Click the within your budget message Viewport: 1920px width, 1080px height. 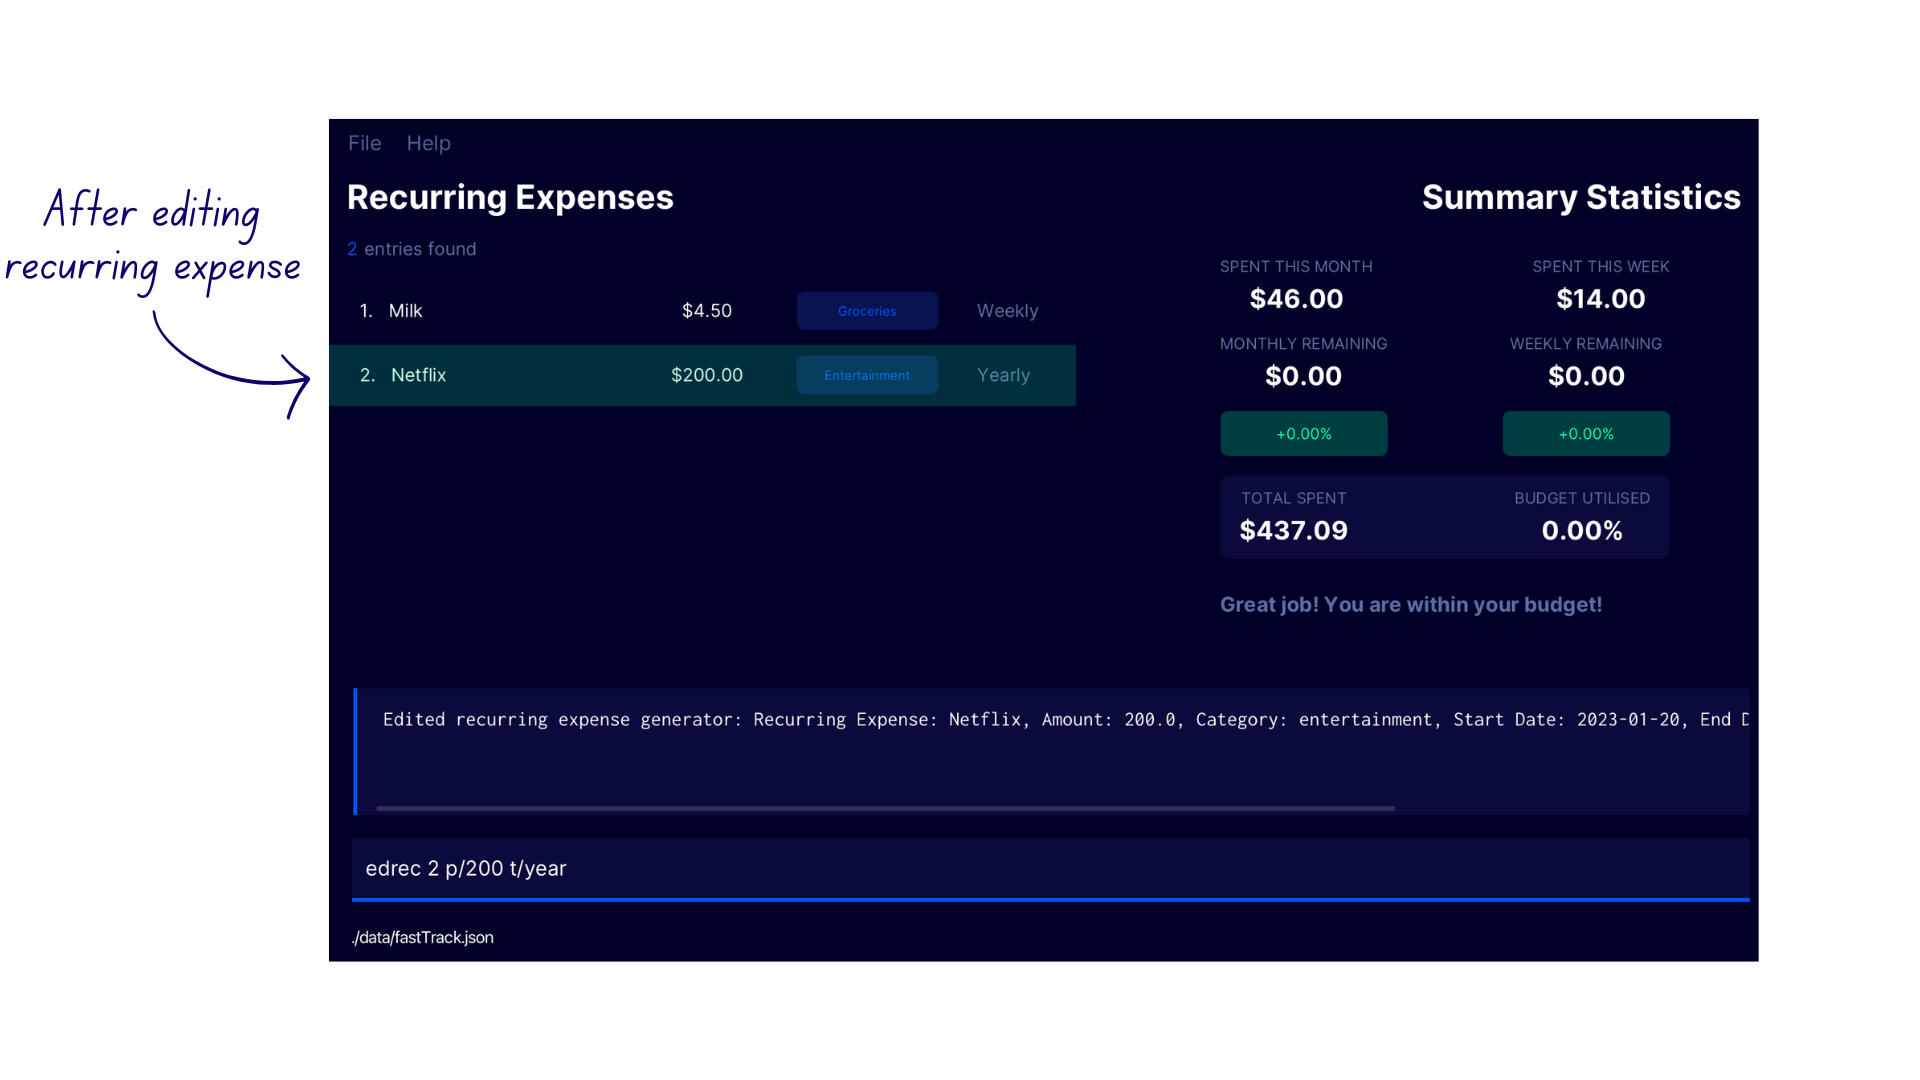point(1411,605)
